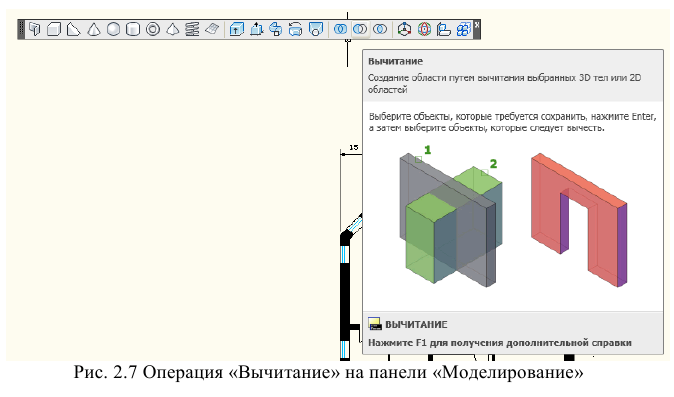Choose the 3D Array tool

[x=463, y=29]
